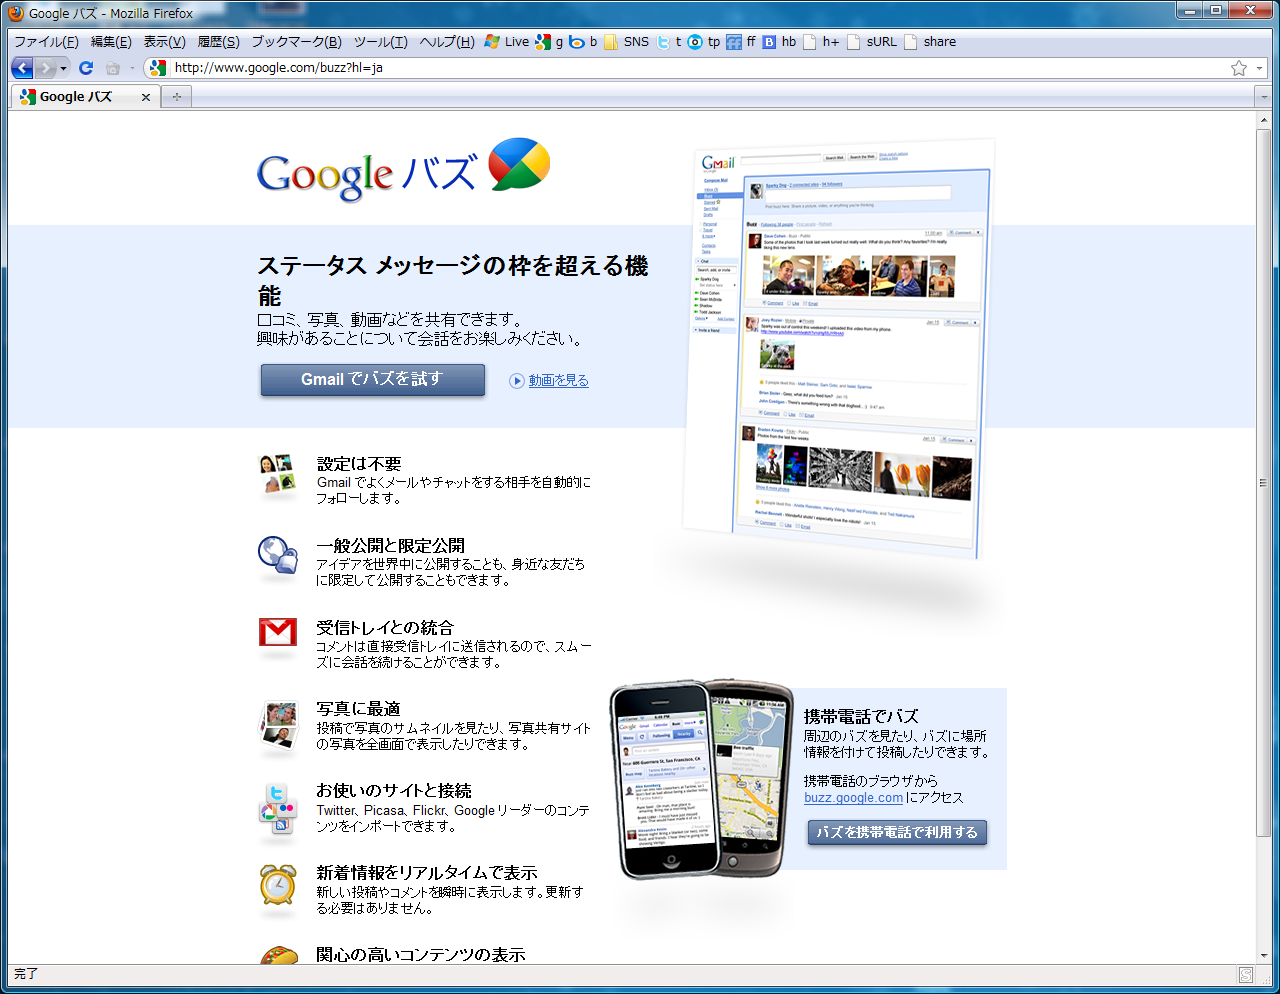Click the alarm clock icon for 新着情報
Image resolution: width=1280 pixels, height=994 pixels.
[278, 886]
